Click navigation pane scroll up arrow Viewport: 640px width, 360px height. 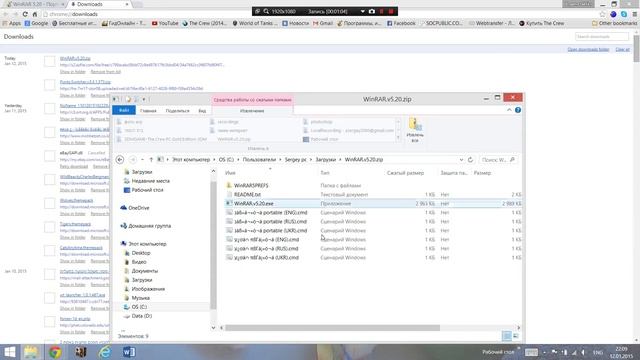(213, 171)
